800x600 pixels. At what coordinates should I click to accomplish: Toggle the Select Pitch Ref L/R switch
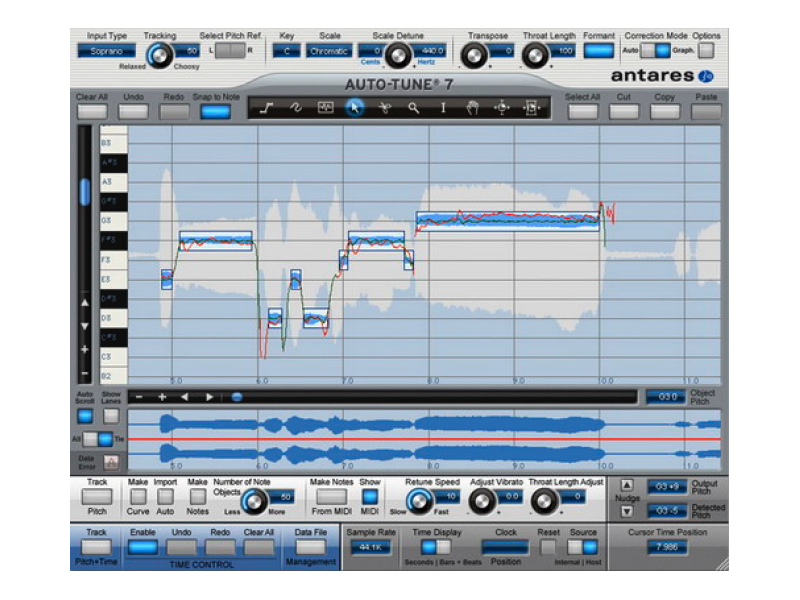[230, 51]
